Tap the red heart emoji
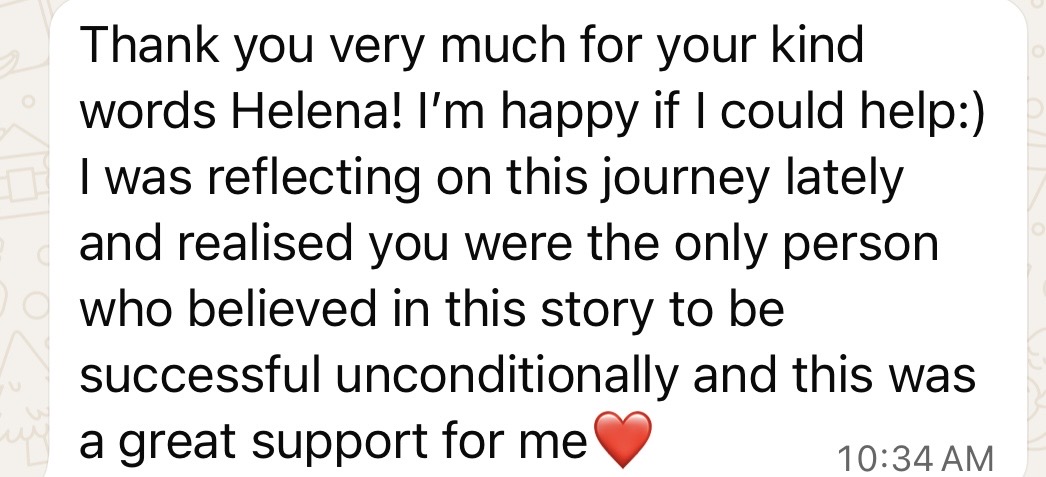 pos(622,439)
